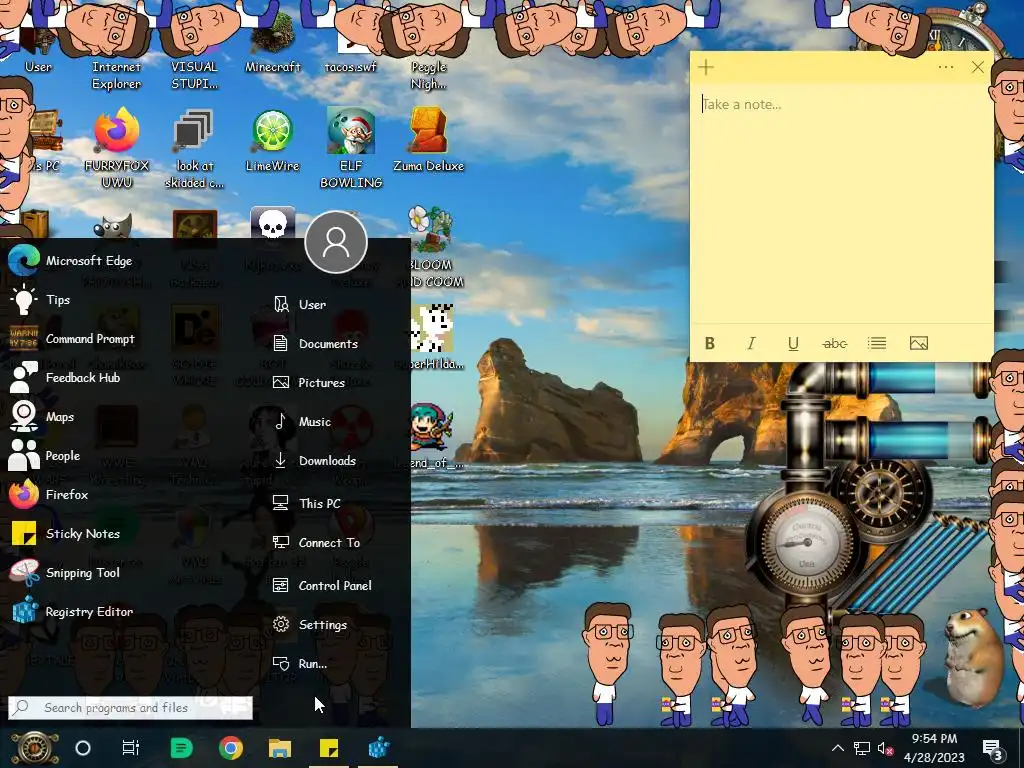Screen dimensions: 1024x768
Task: Open Command Prompt in start menu
Action: (72, 338)
